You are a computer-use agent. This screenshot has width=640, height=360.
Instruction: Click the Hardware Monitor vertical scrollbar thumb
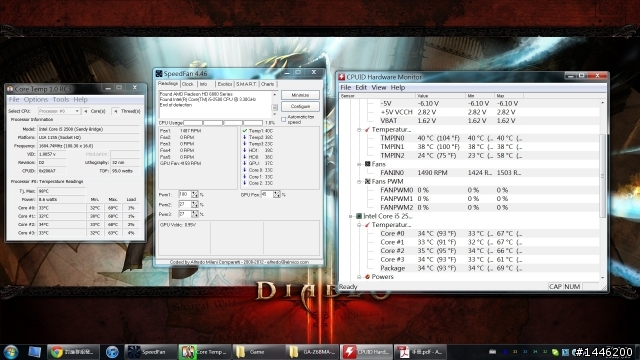tap(602, 176)
